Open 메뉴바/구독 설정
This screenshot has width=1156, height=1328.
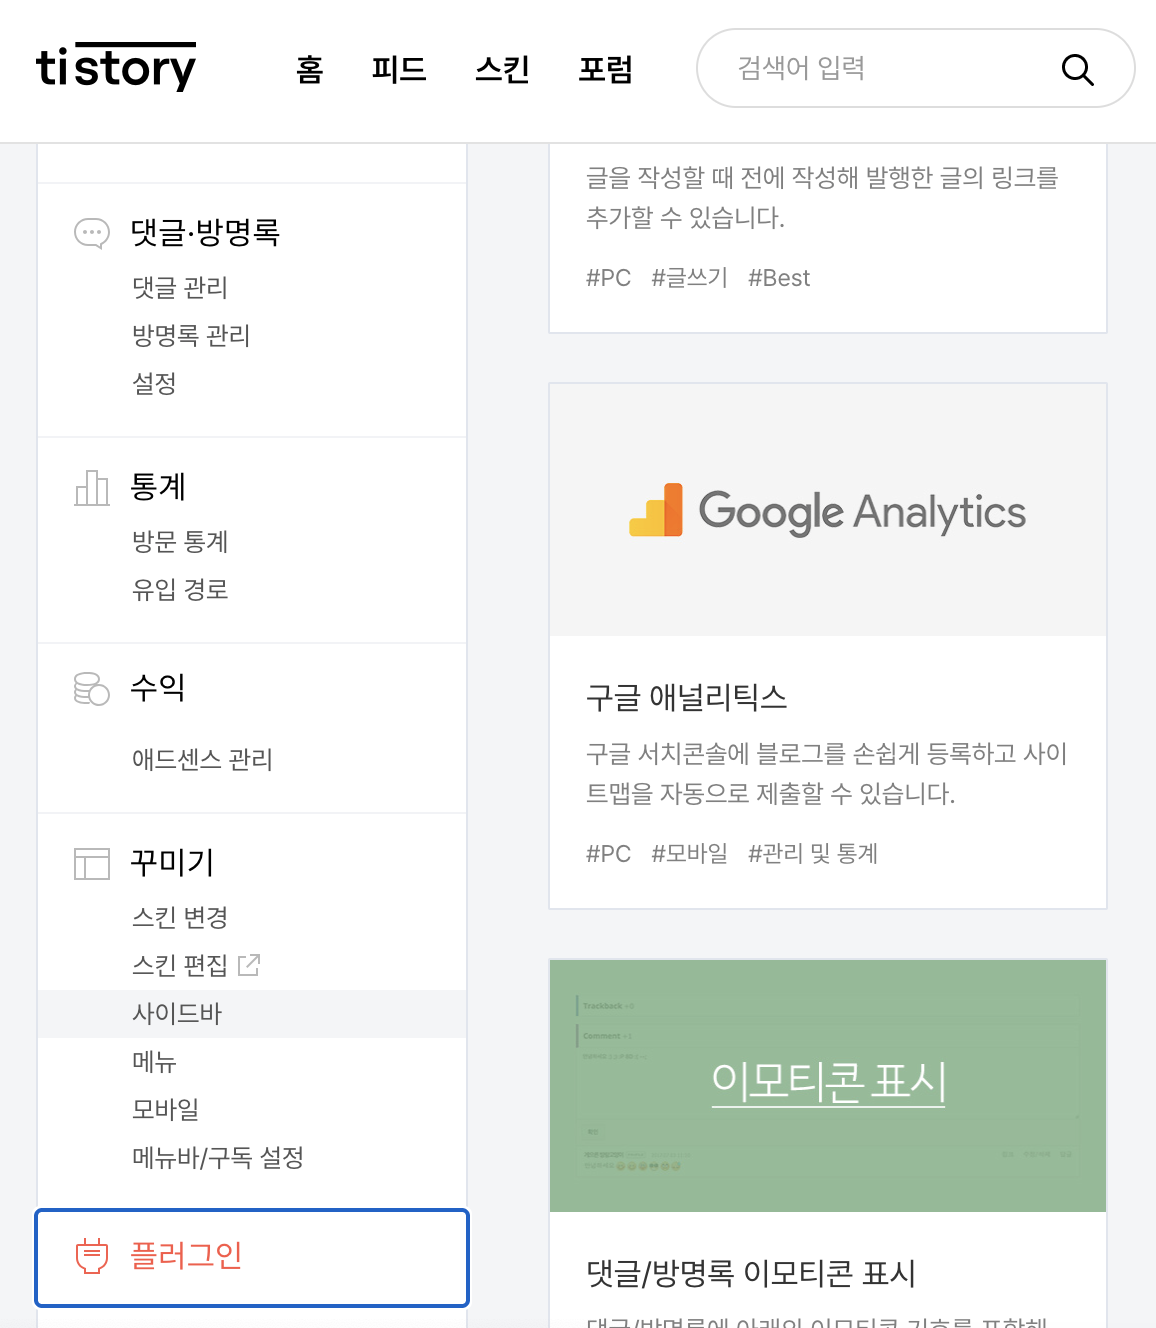coord(218,1157)
